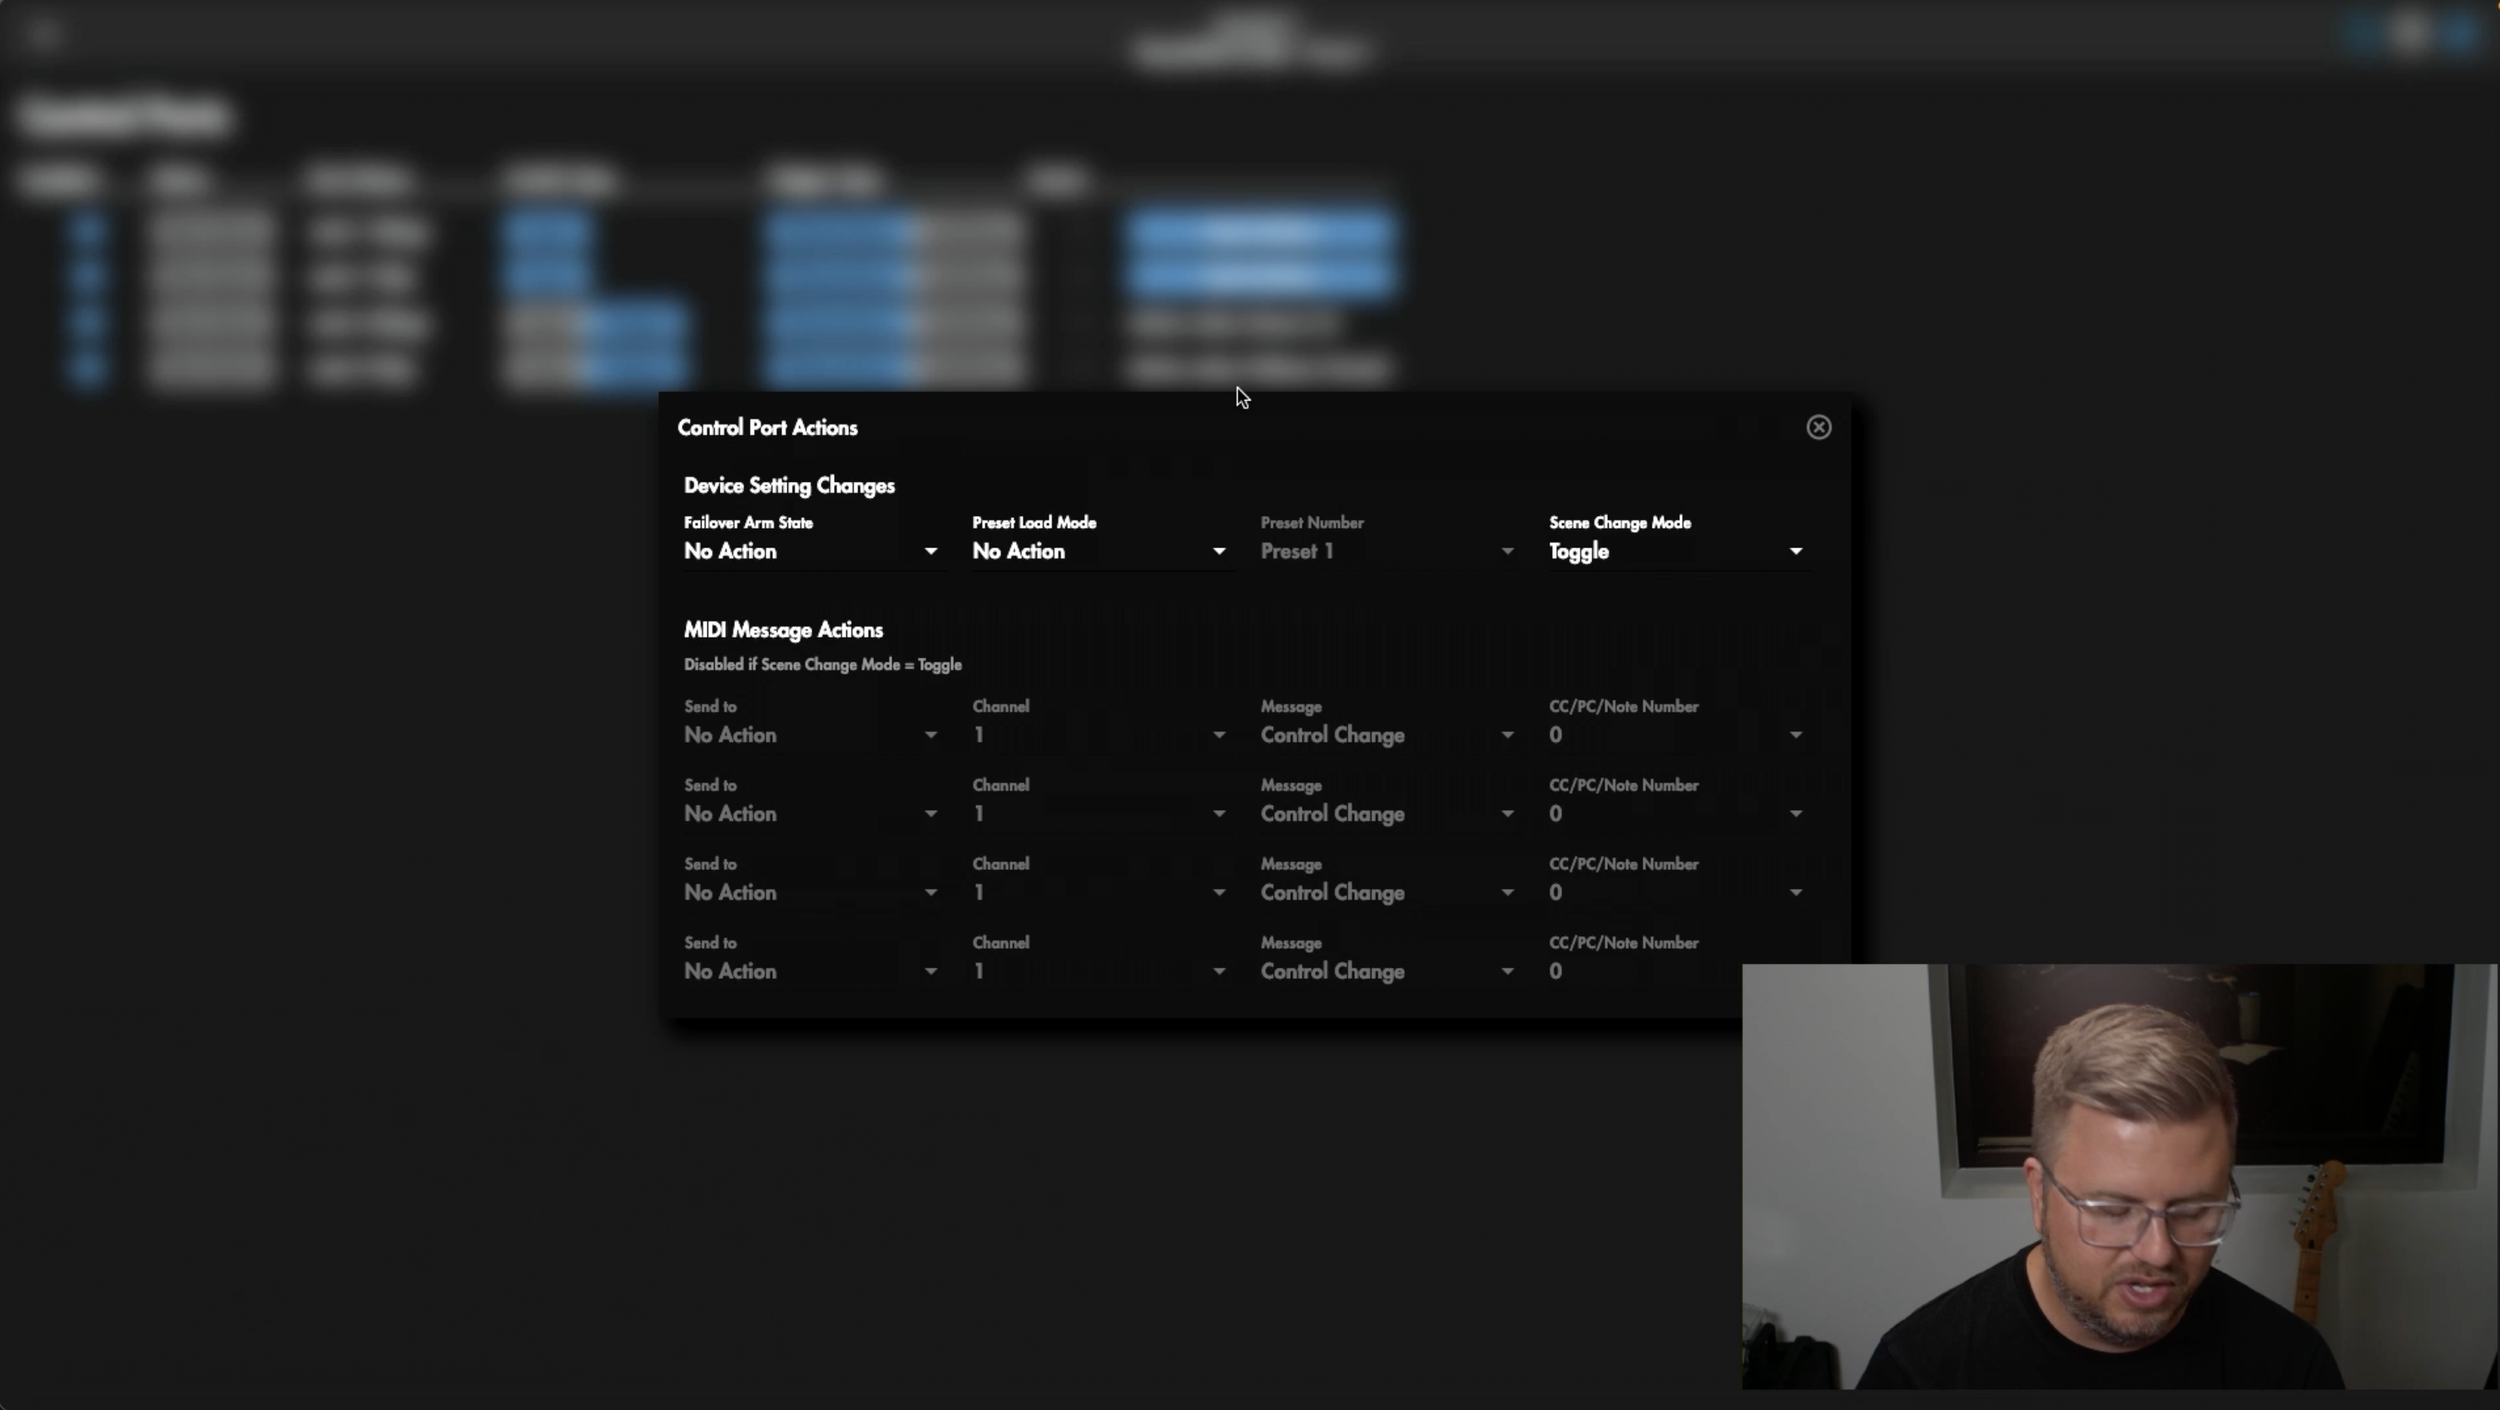Screen dimensions: 2500x1410
Task: Expand the Preset Number dropdown
Action: pos(1386,551)
